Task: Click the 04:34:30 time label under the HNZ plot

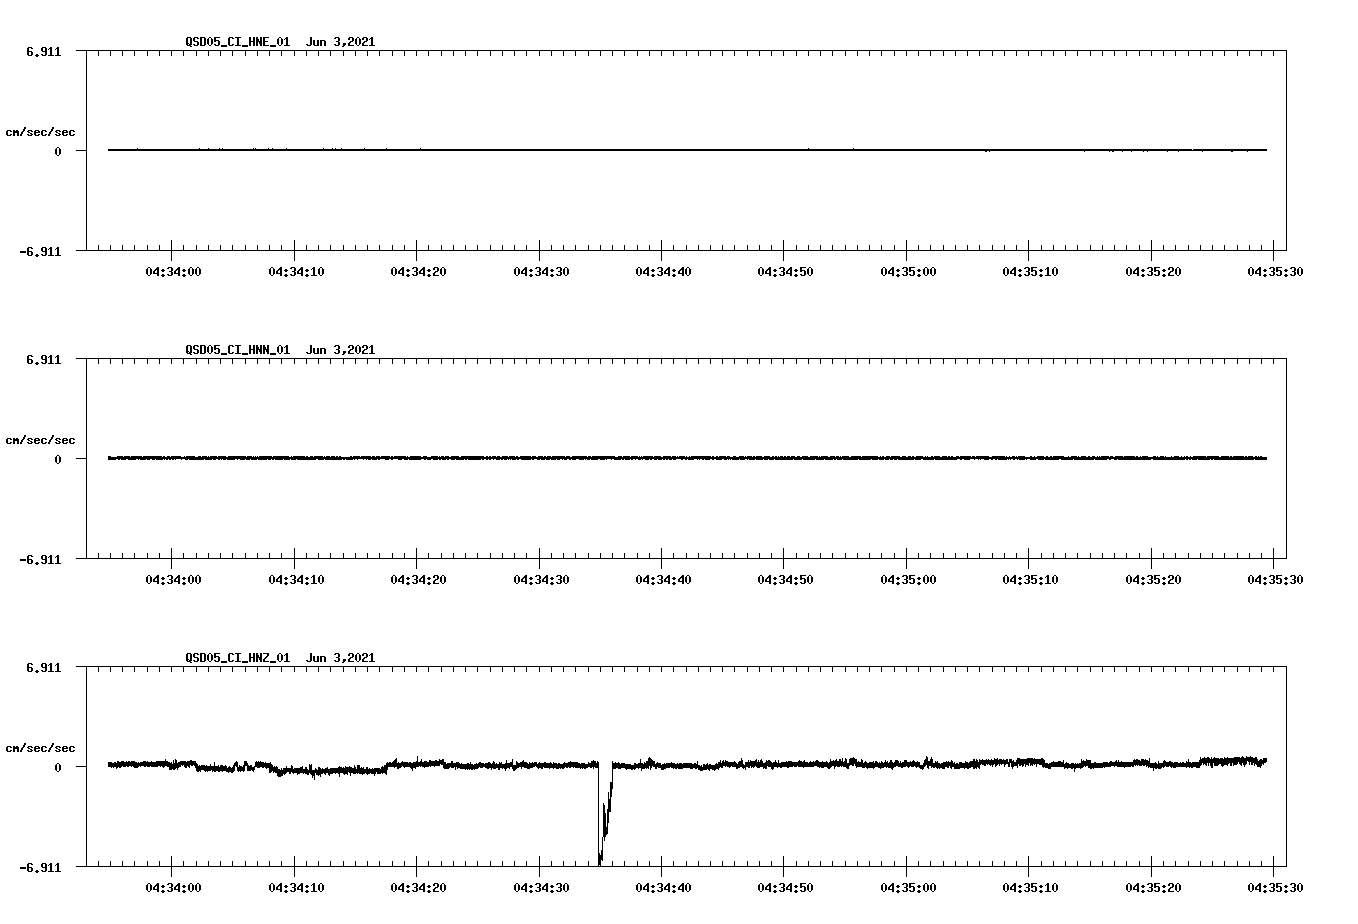Action: 541,887
